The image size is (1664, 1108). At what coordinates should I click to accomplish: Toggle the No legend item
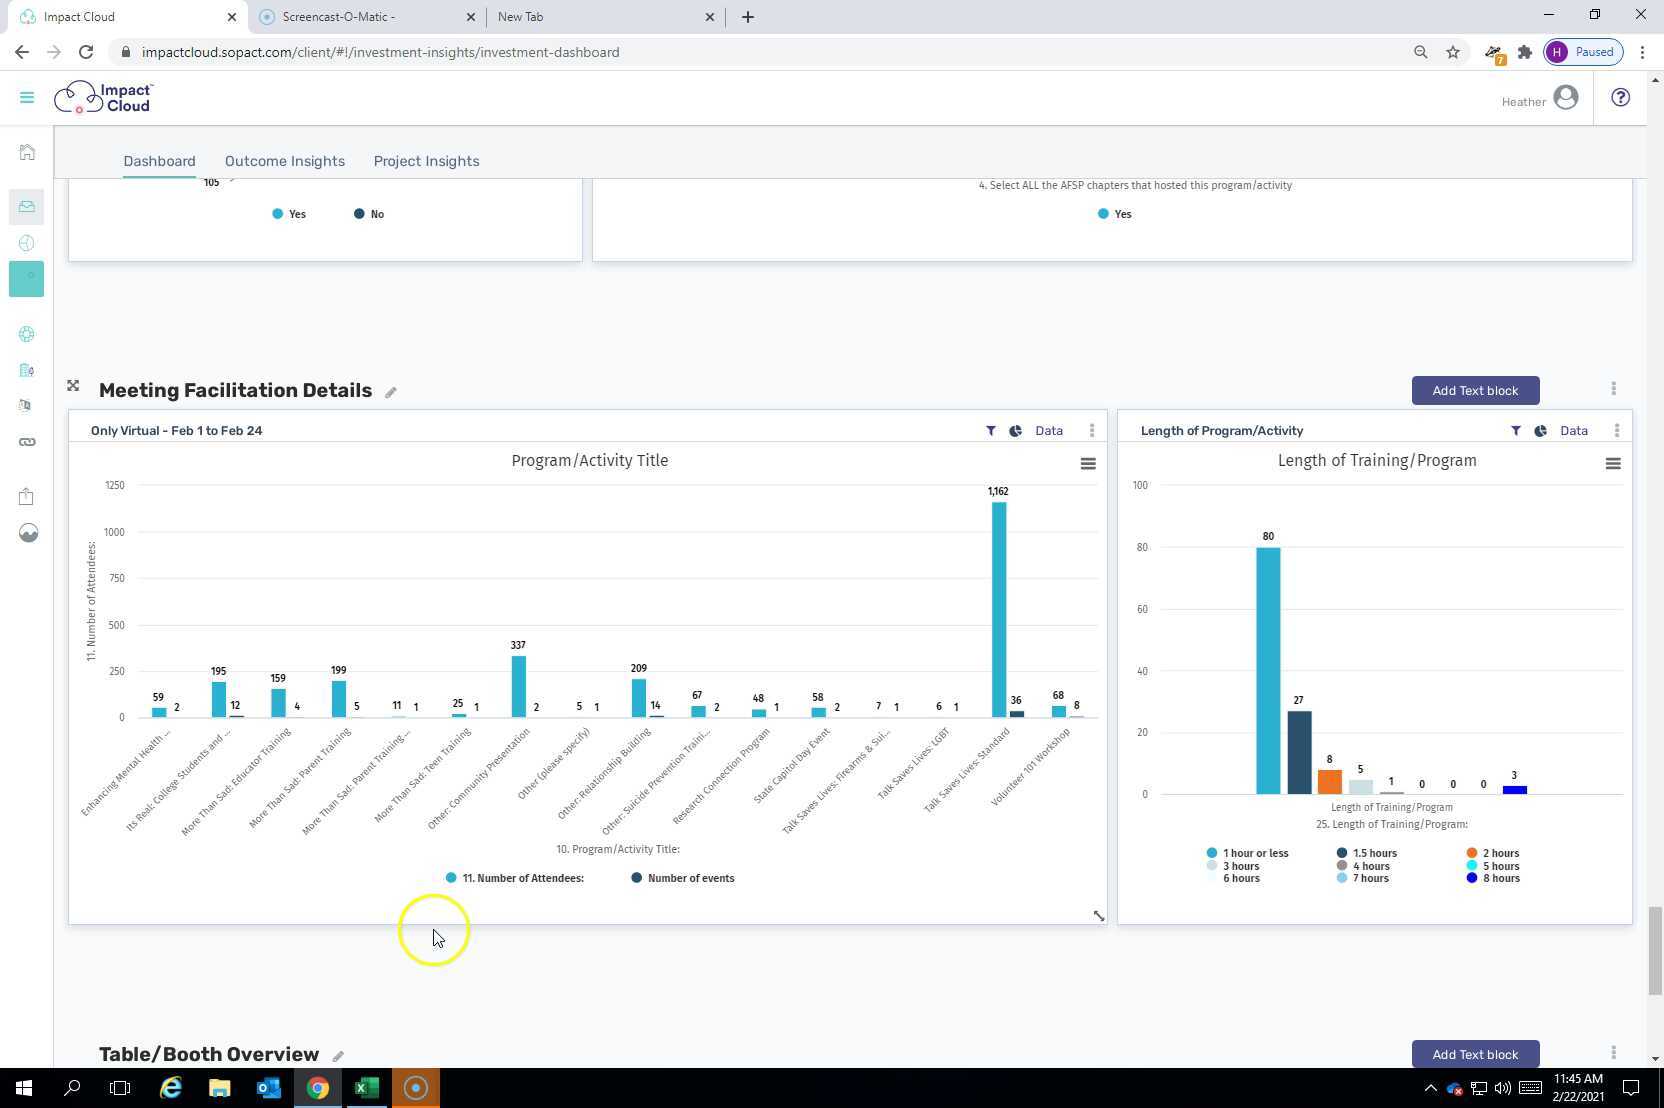[x=369, y=214]
